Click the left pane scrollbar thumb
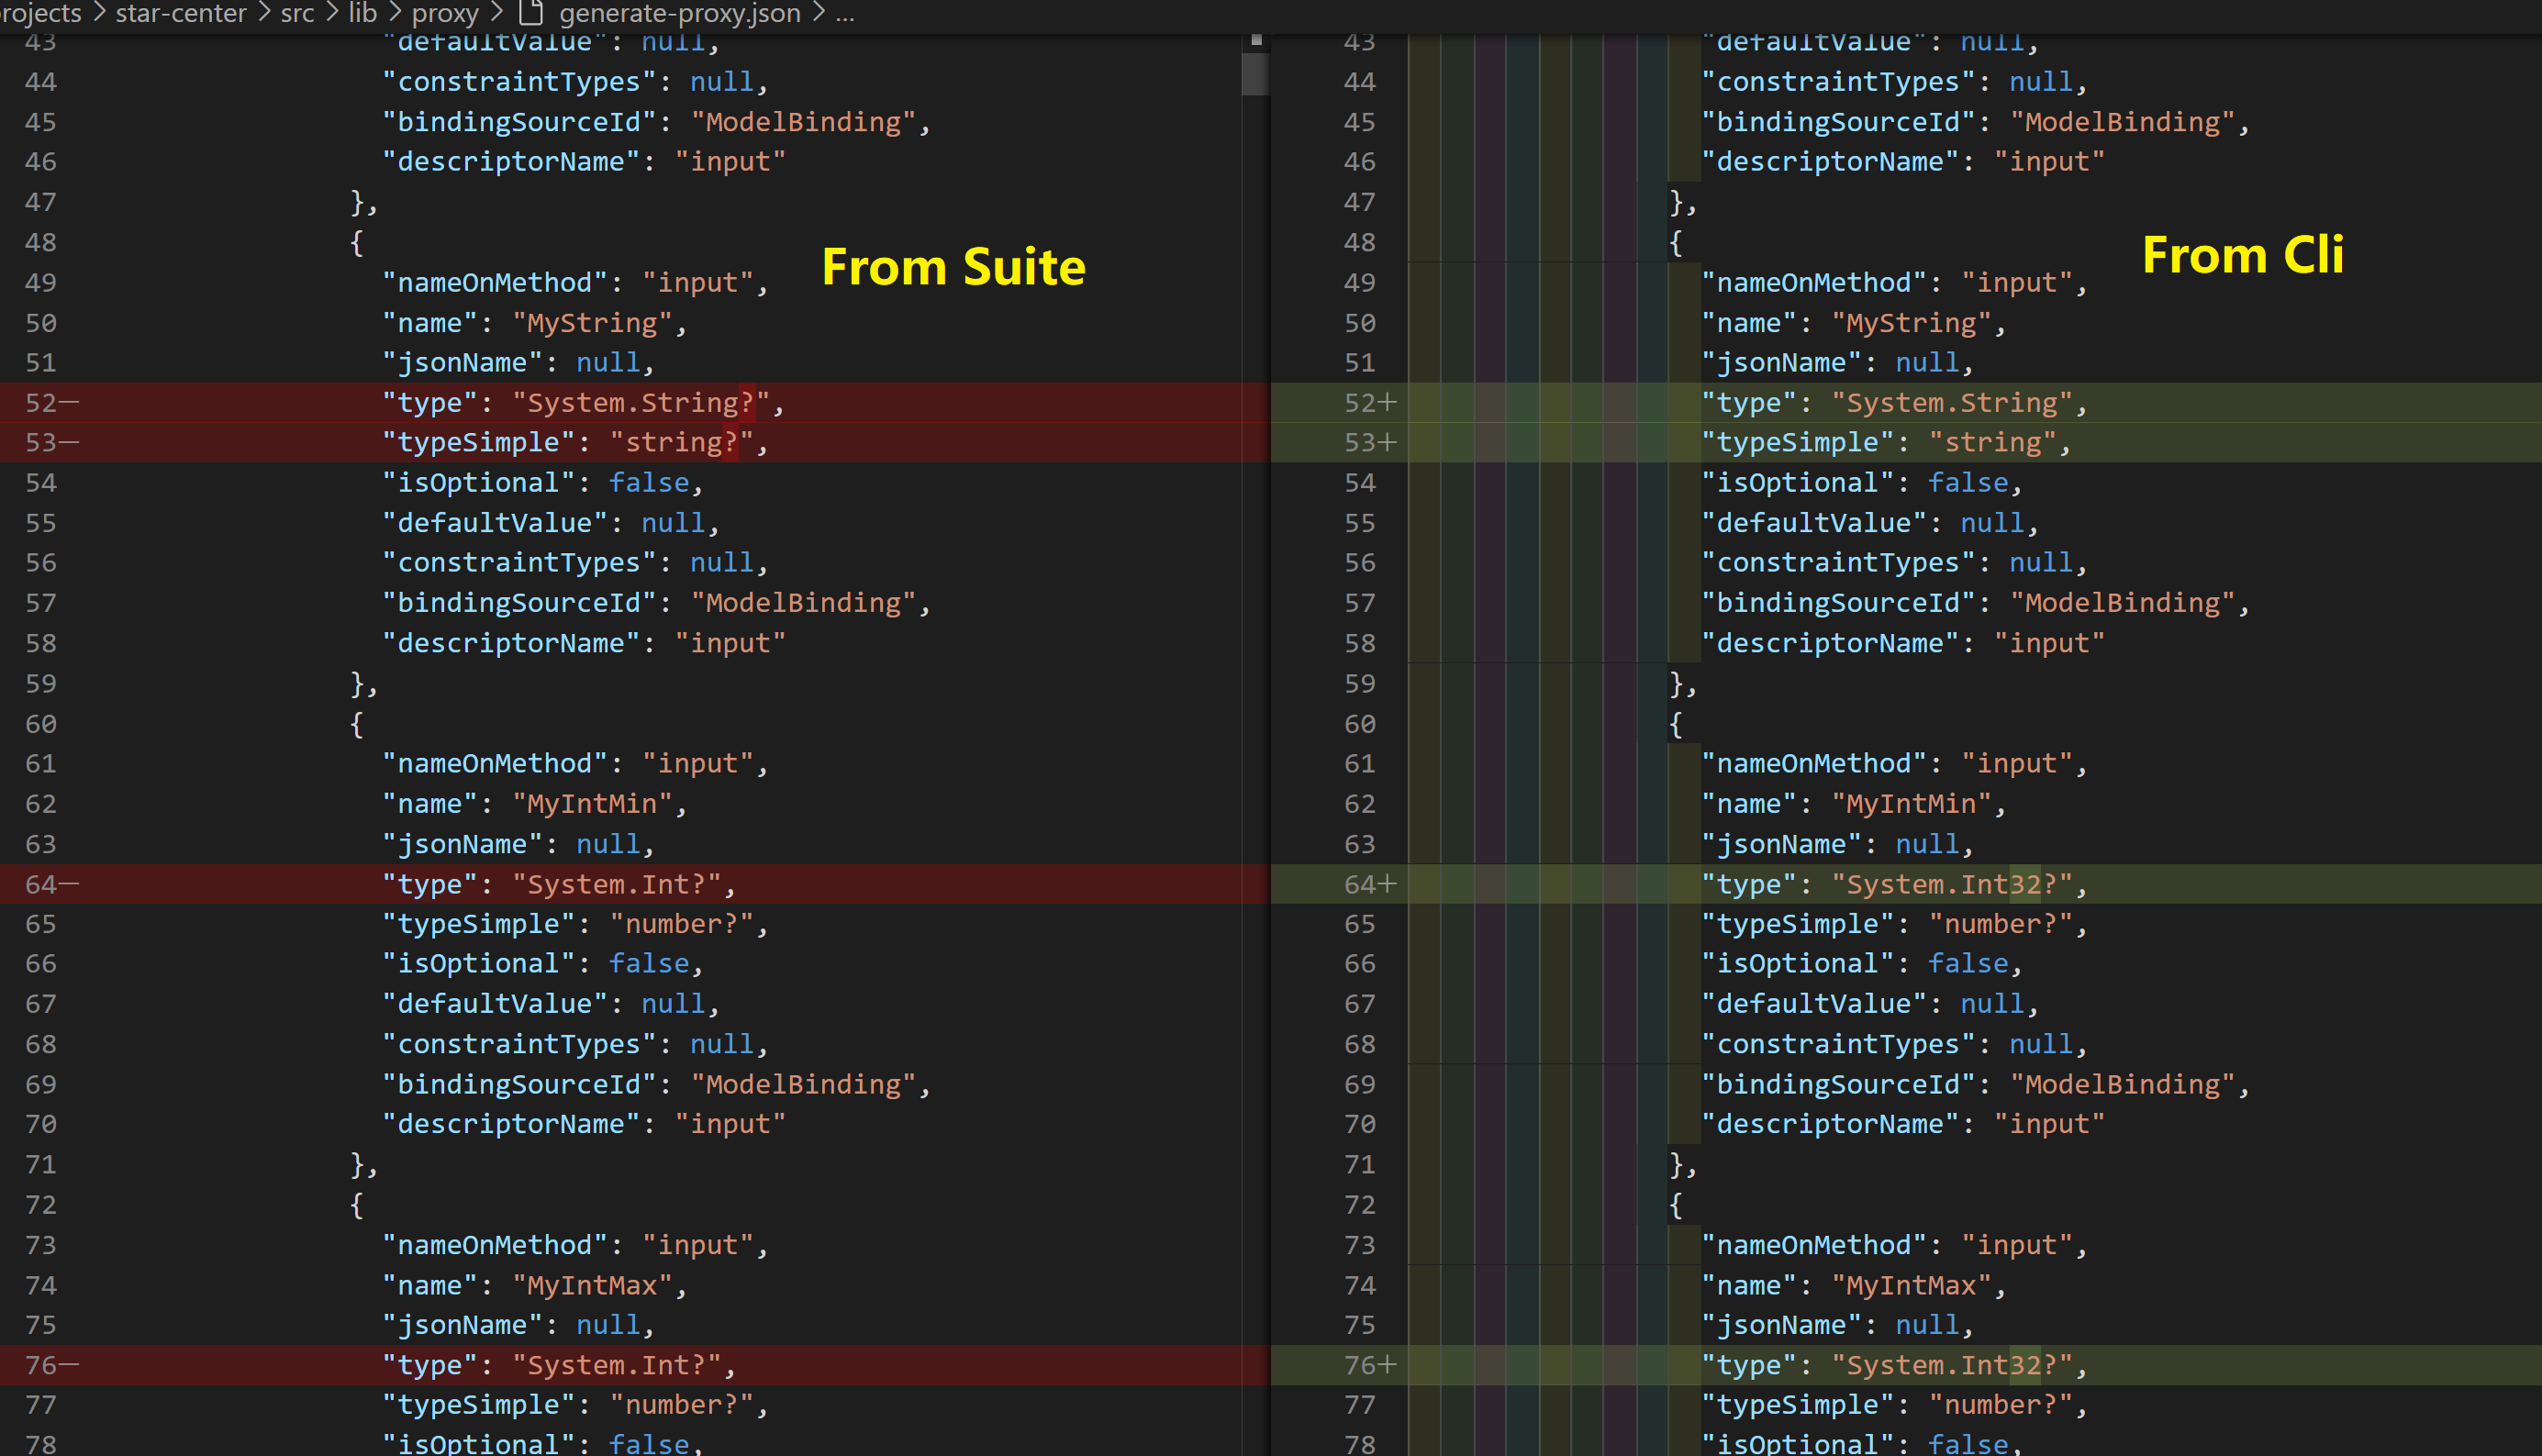Viewport: 2542px width, 1456px height. coord(1255,74)
